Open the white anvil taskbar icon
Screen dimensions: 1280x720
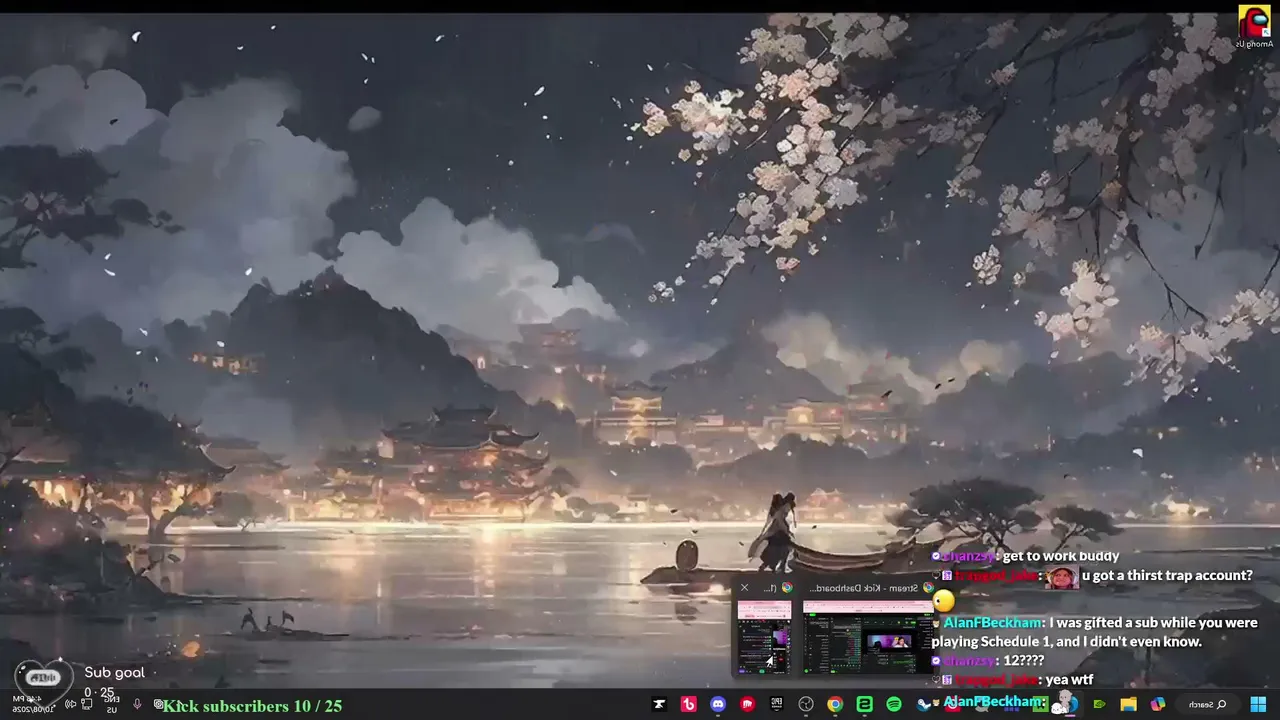659,704
